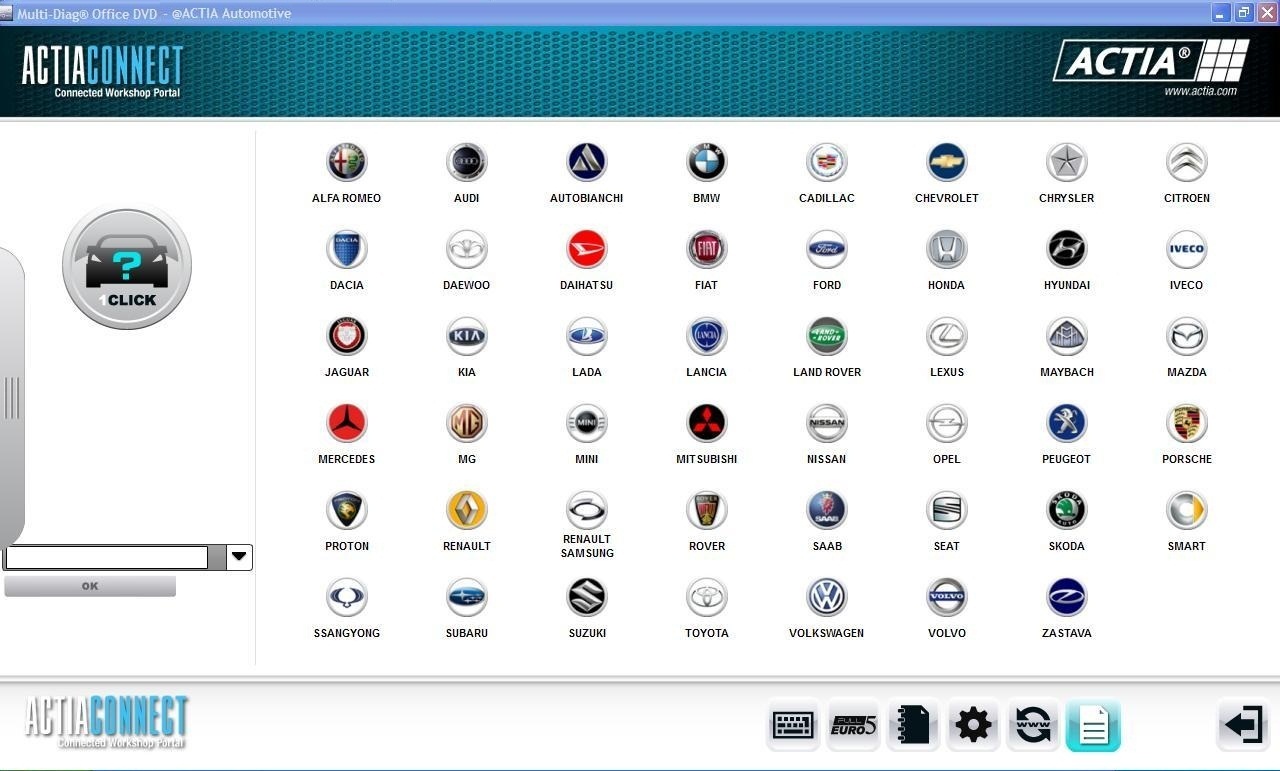The image size is (1280, 771).
Task: Select the Smart logo
Action: [x=1187, y=510]
